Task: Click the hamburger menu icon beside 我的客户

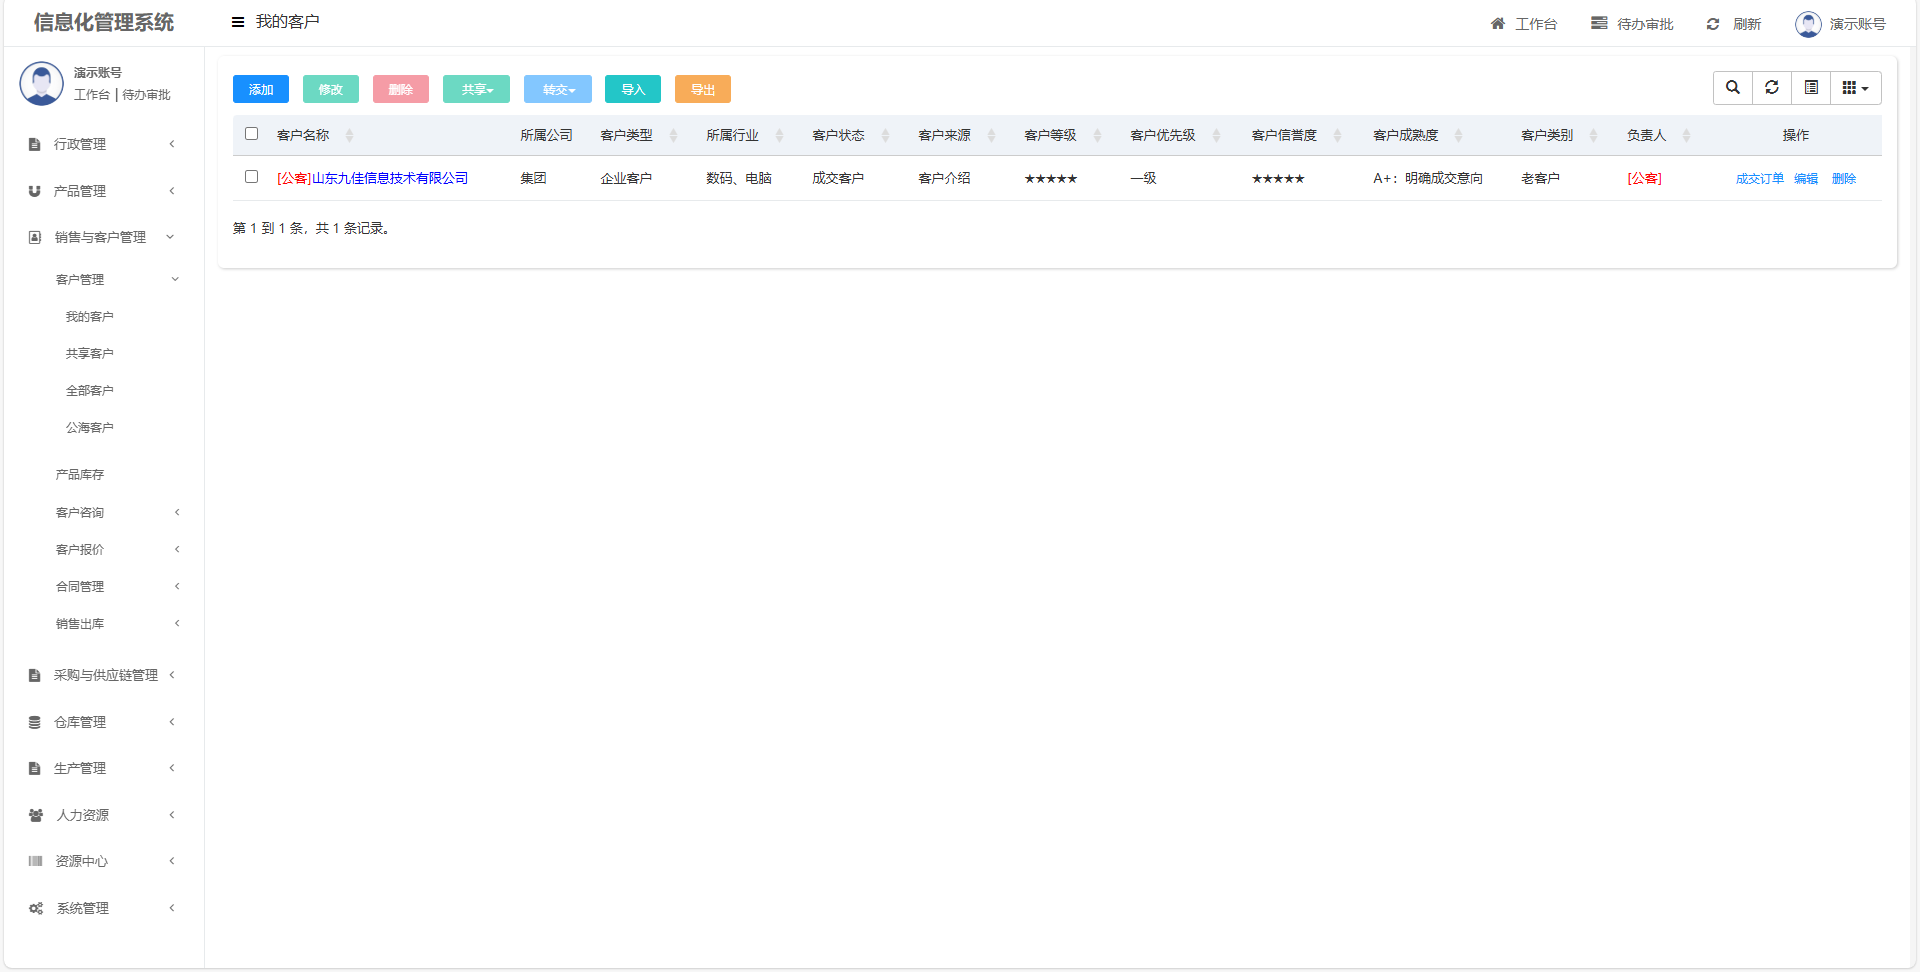Action: [x=238, y=22]
